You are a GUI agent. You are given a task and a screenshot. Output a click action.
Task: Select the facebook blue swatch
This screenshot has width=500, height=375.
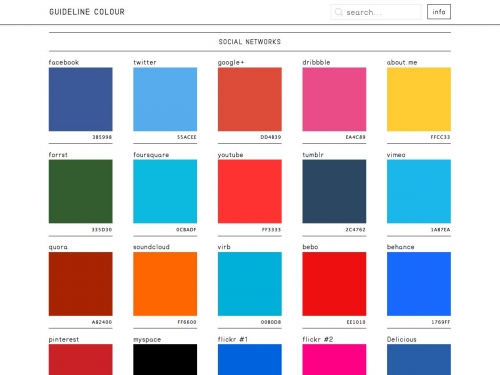point(81,99)
